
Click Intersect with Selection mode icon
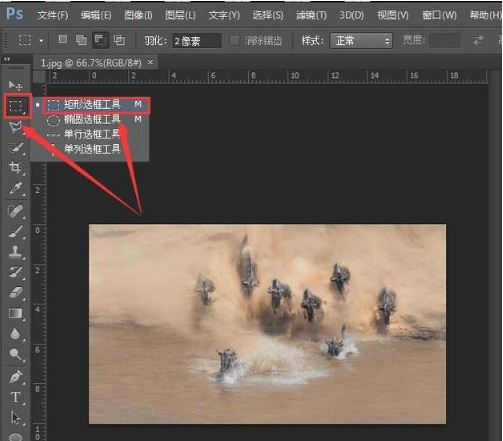119,40
